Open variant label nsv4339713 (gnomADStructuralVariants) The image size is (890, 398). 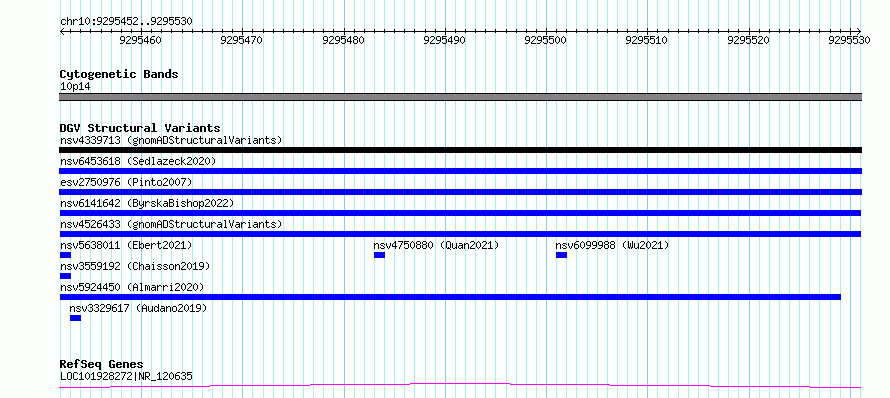pyautogui.click(x=171, y=140)
